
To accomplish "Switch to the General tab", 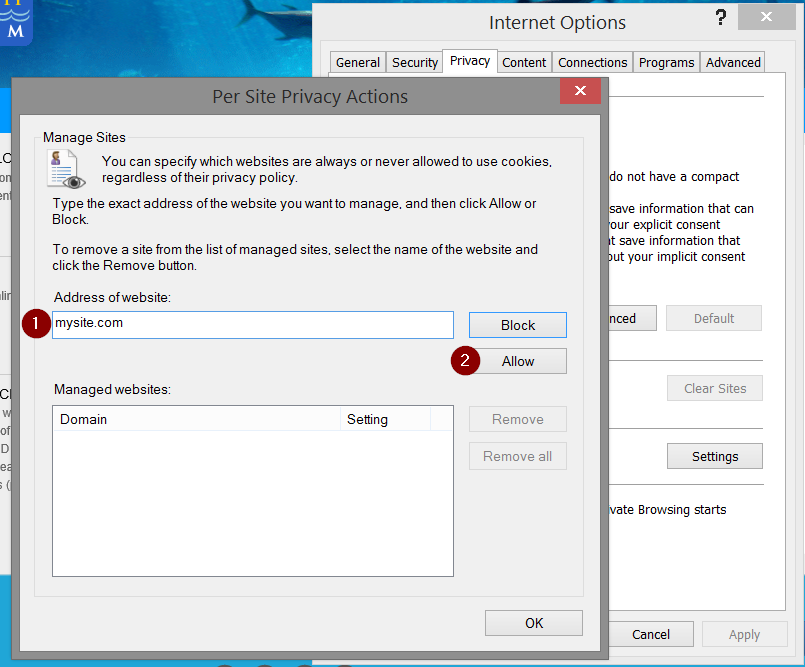I will (358, 62).
